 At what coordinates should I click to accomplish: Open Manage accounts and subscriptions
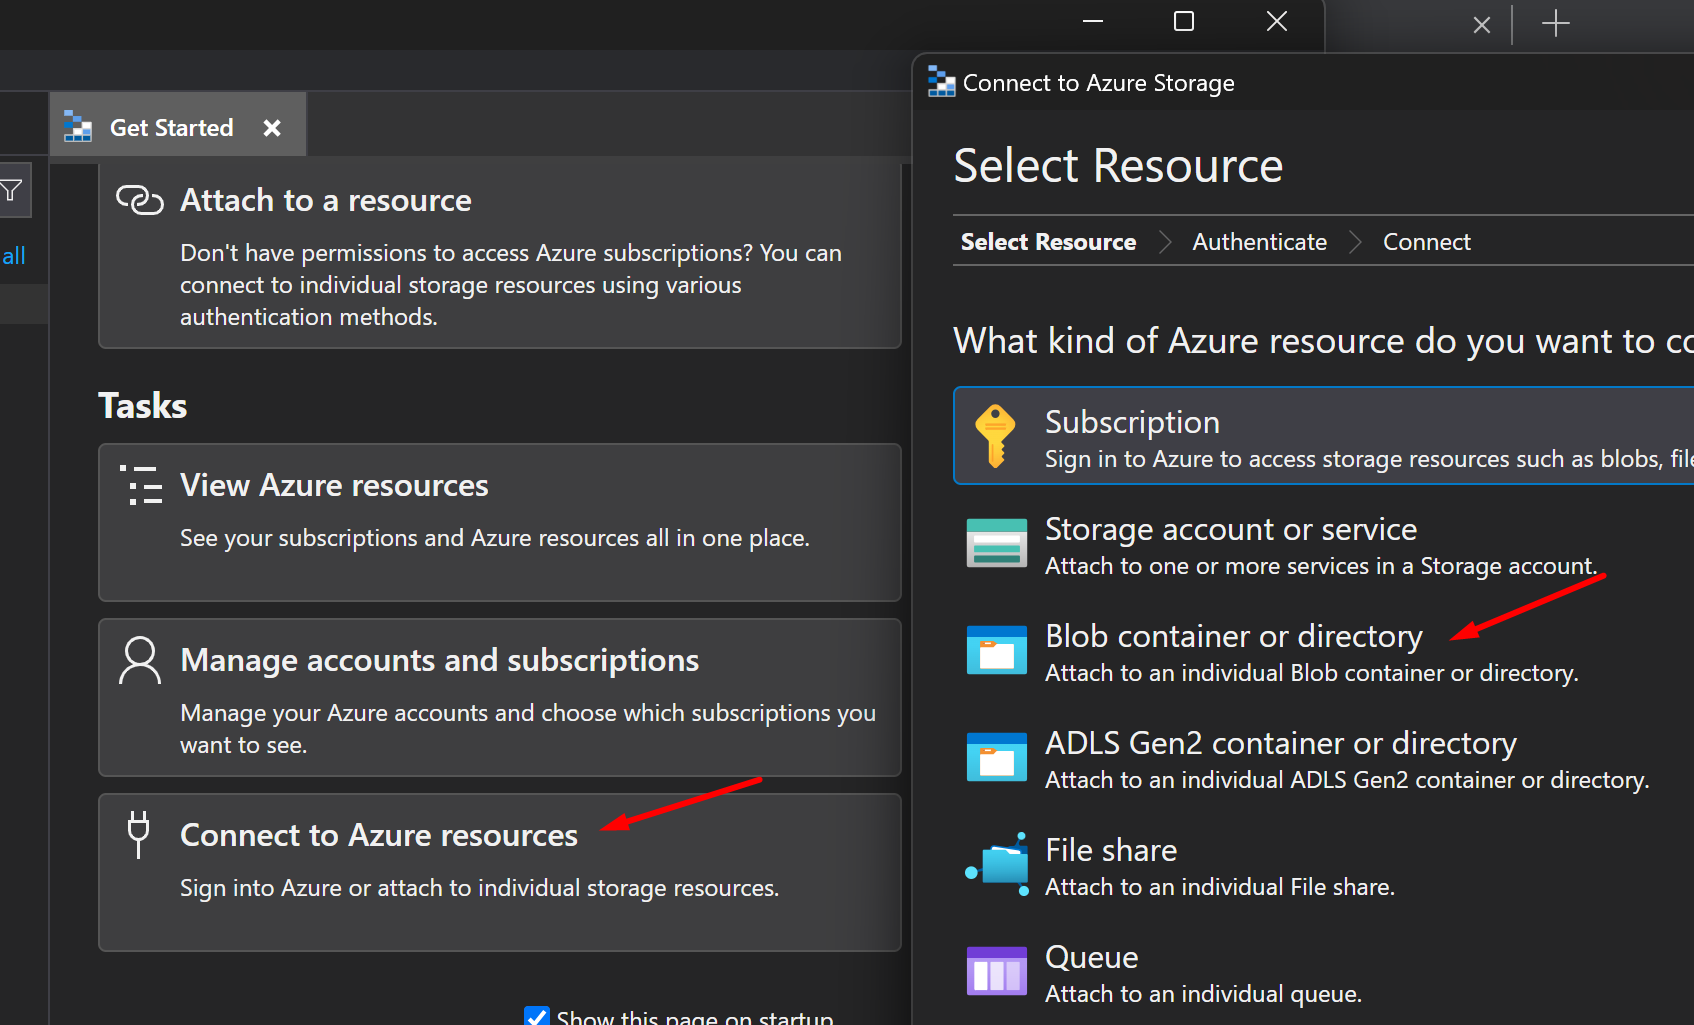click(499, 697)
